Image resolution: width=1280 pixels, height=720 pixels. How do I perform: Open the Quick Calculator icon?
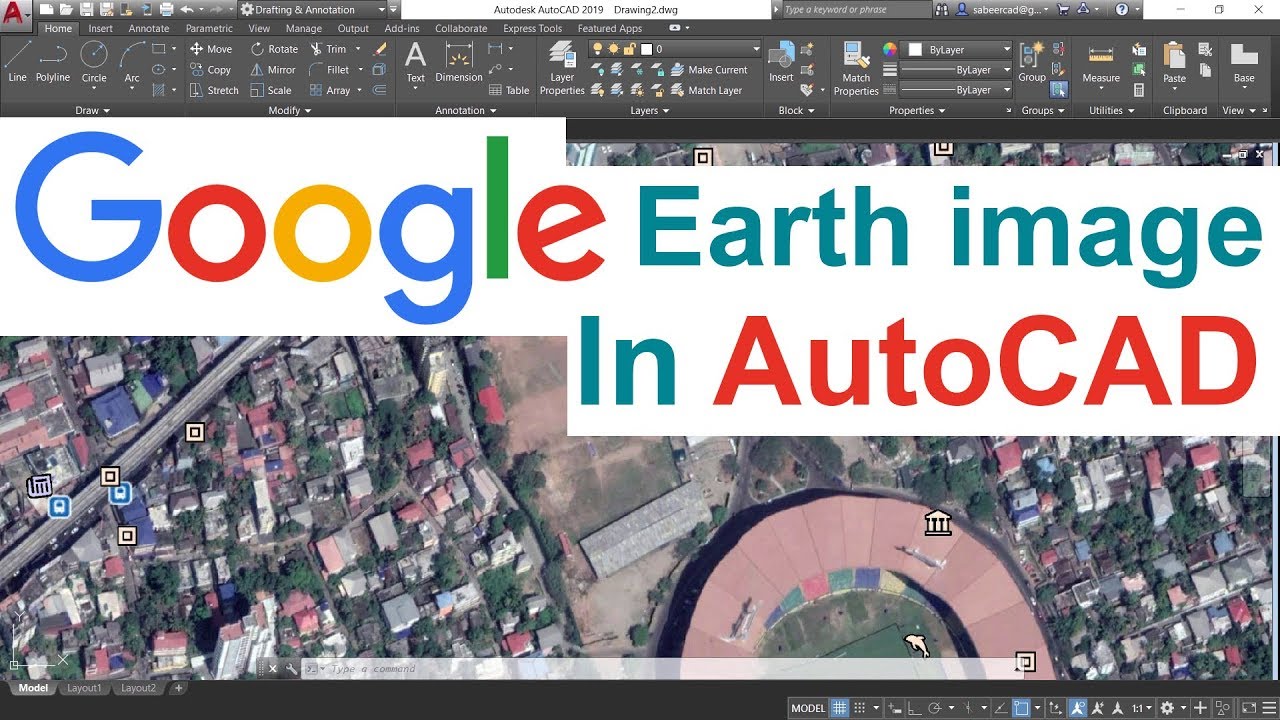coord(1139,90)
